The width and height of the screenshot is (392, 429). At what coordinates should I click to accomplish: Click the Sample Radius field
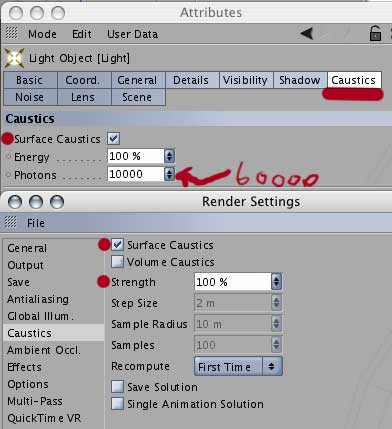tap(233, 324)
